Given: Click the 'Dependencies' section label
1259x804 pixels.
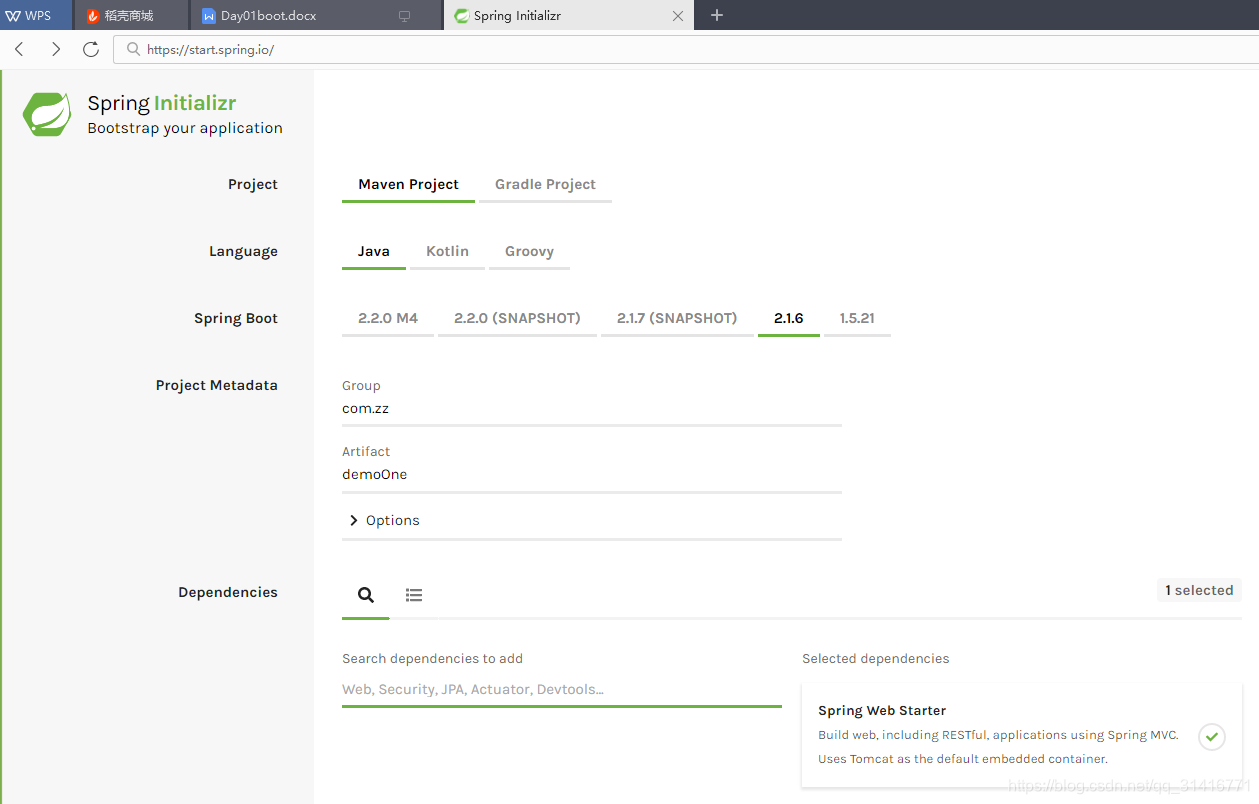Looking at the screenshot, I should pyautogui.click(x=228, y=593).
